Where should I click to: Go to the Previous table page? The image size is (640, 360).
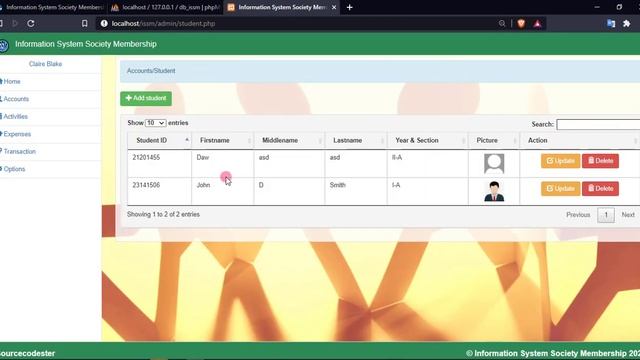(x=578, y=215)
